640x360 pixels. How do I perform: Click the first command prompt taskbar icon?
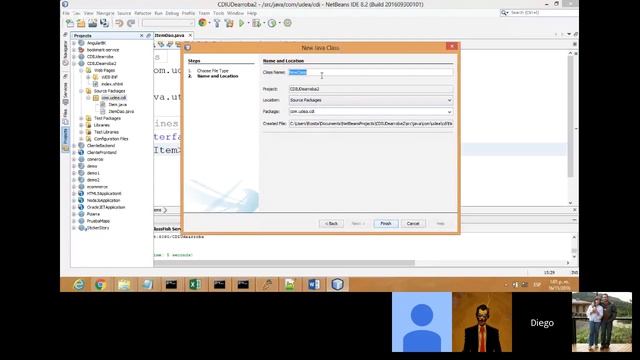pyautogui.click(x=171, y=284)
